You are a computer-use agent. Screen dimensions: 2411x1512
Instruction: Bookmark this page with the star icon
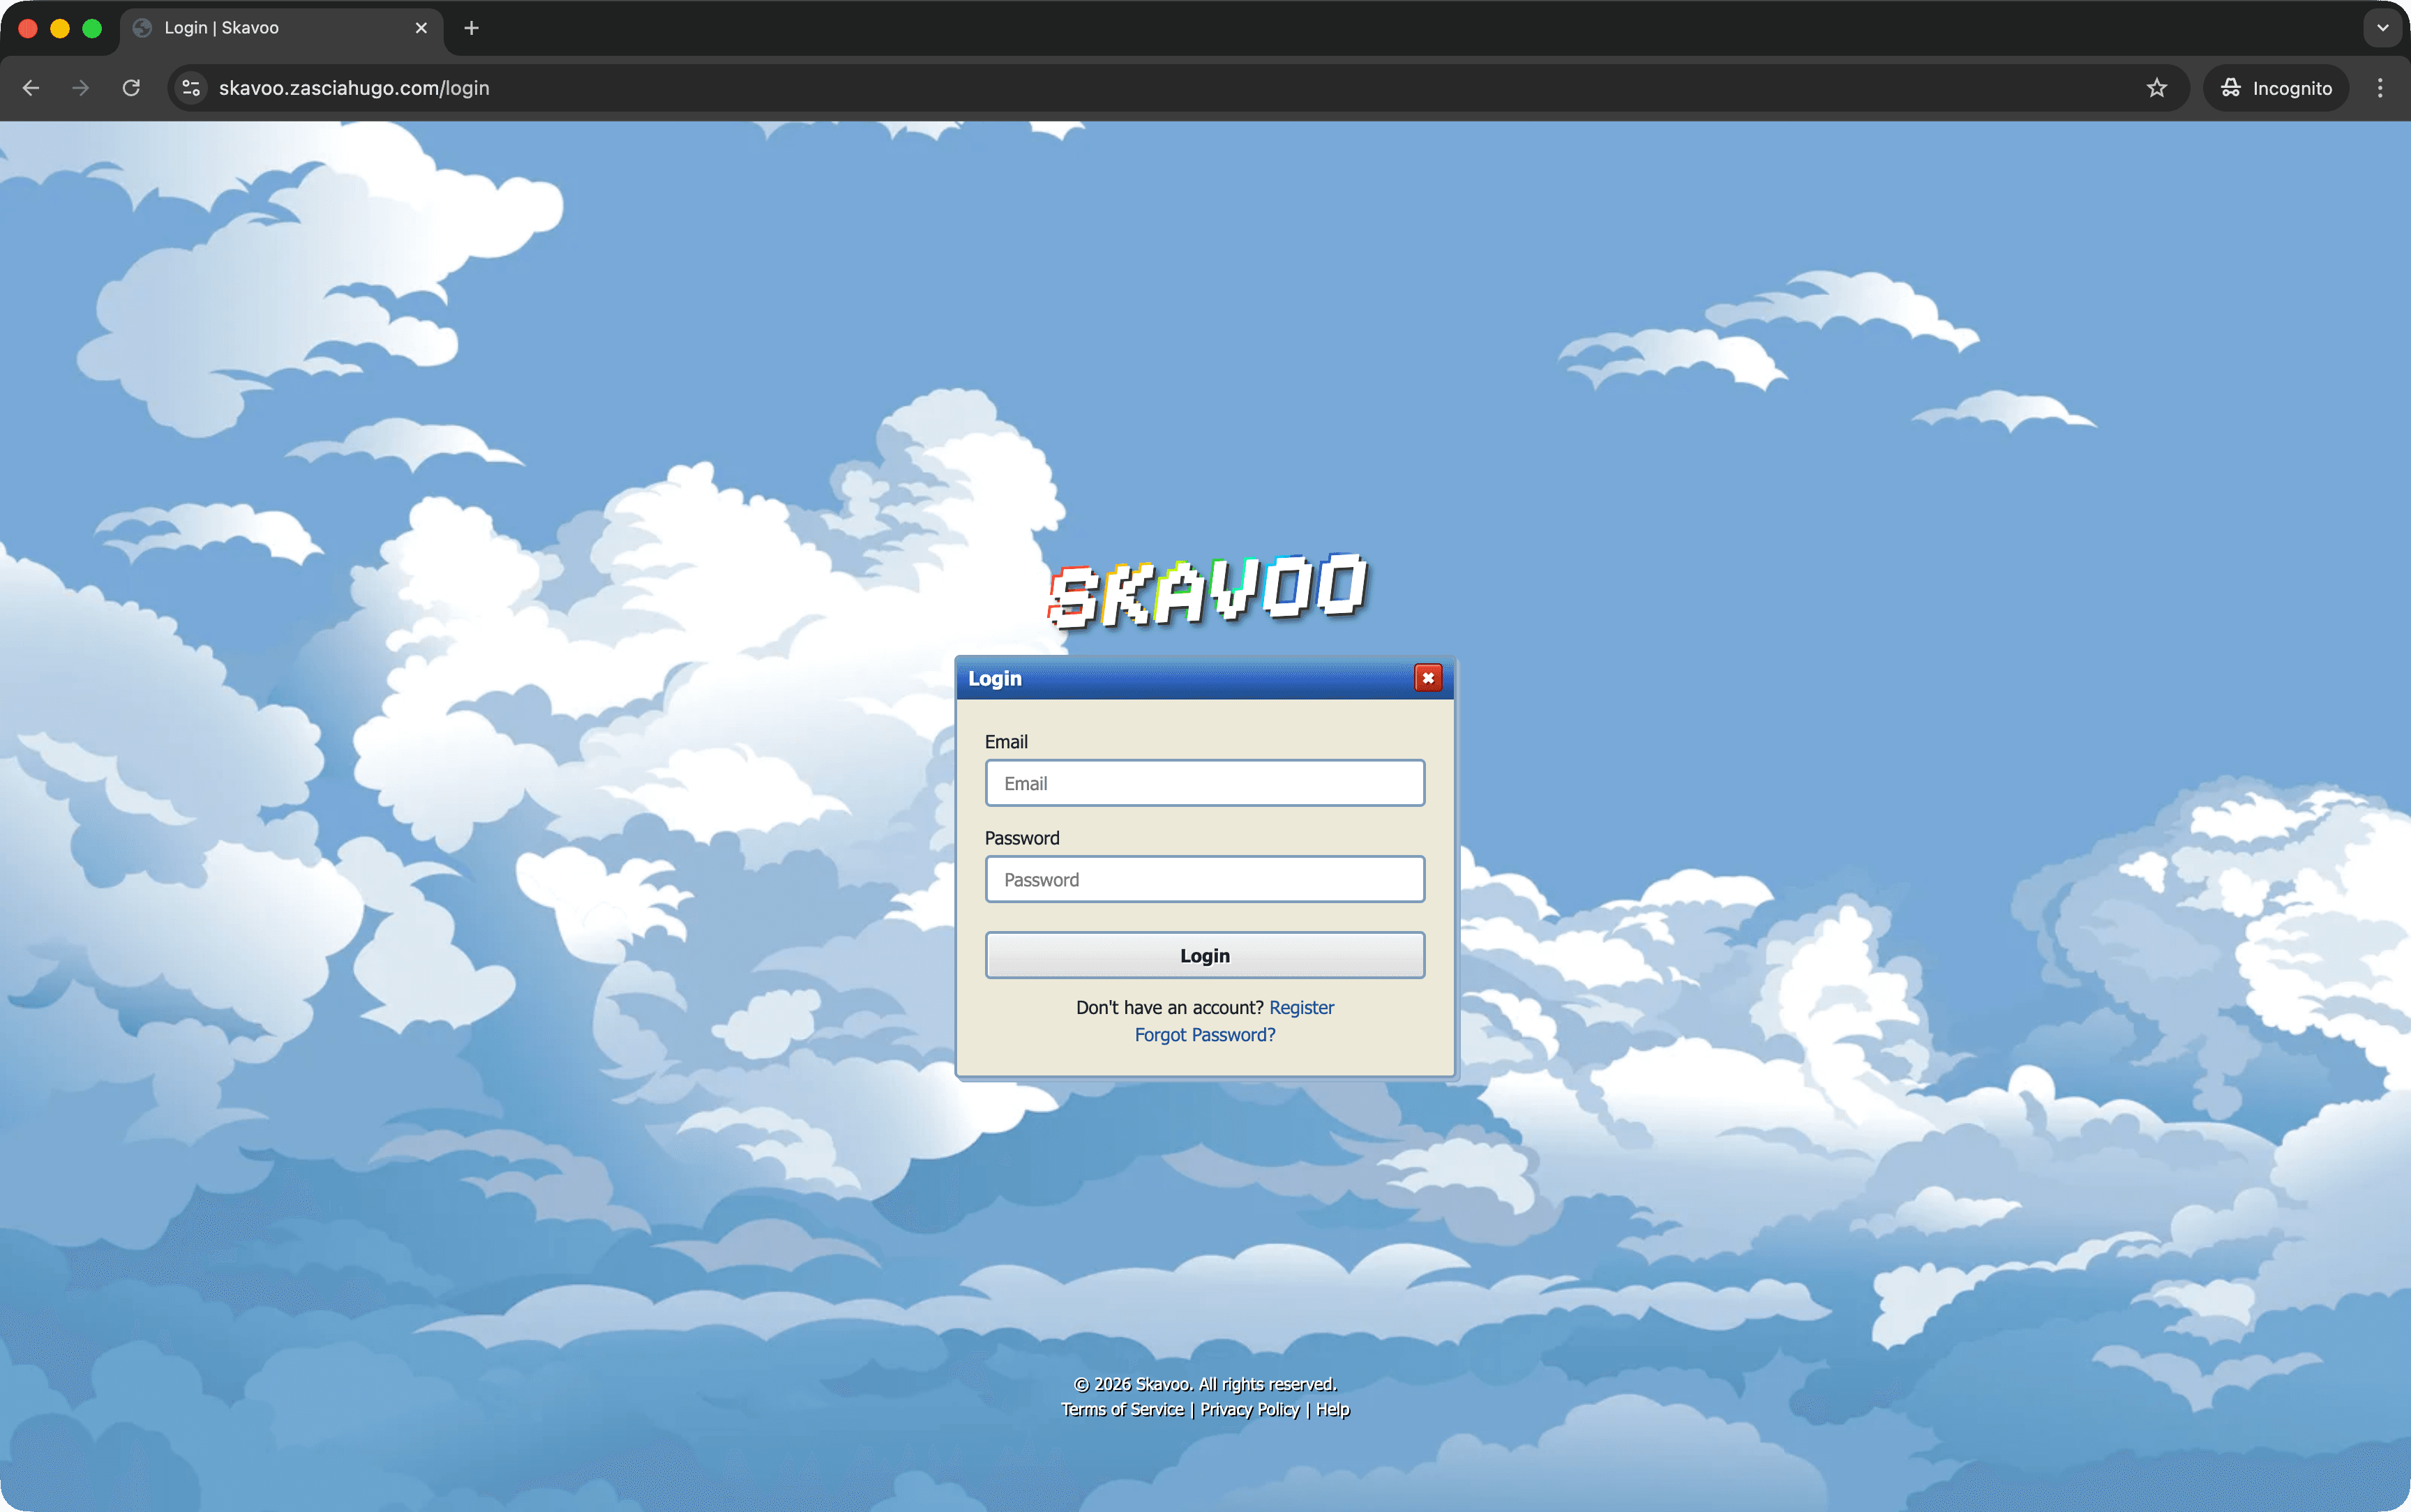(2156, 88)
